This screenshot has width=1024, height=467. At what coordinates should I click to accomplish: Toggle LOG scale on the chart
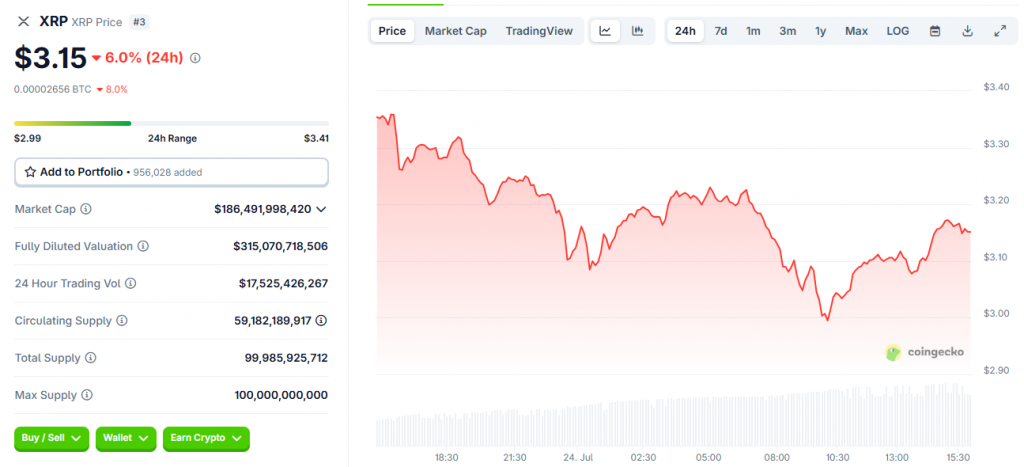[897, 31]
